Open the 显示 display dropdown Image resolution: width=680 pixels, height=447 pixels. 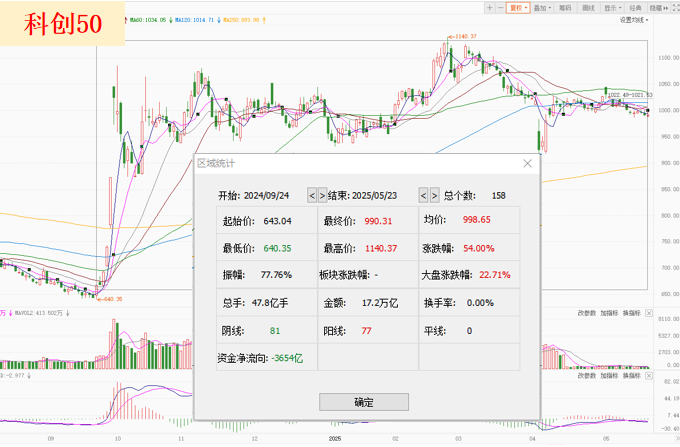tap(612, 8)
